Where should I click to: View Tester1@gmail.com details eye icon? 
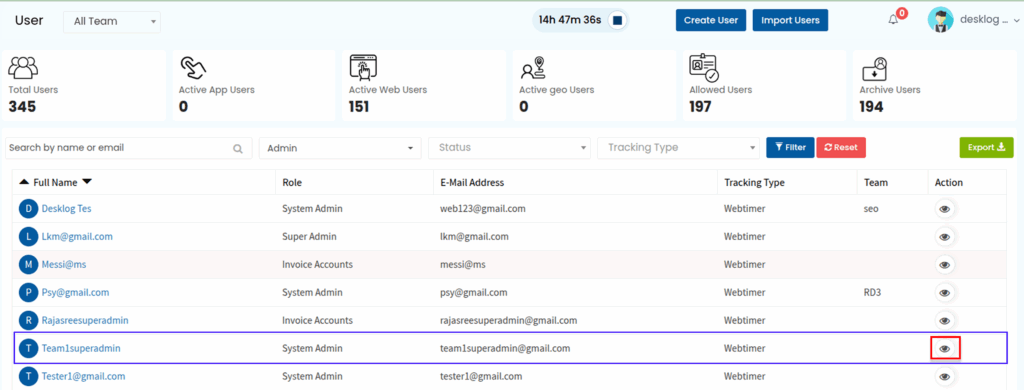(944, 376)
